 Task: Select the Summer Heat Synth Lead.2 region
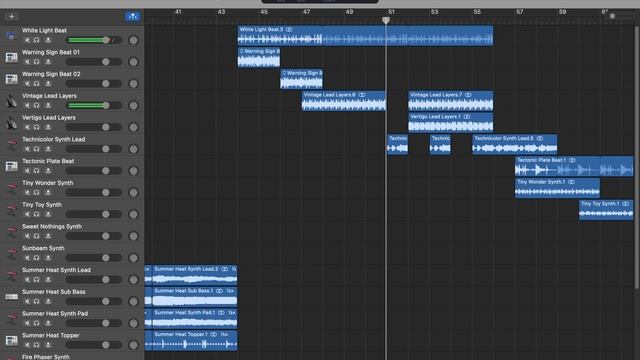pyautogui.click(x=195, y=275)
